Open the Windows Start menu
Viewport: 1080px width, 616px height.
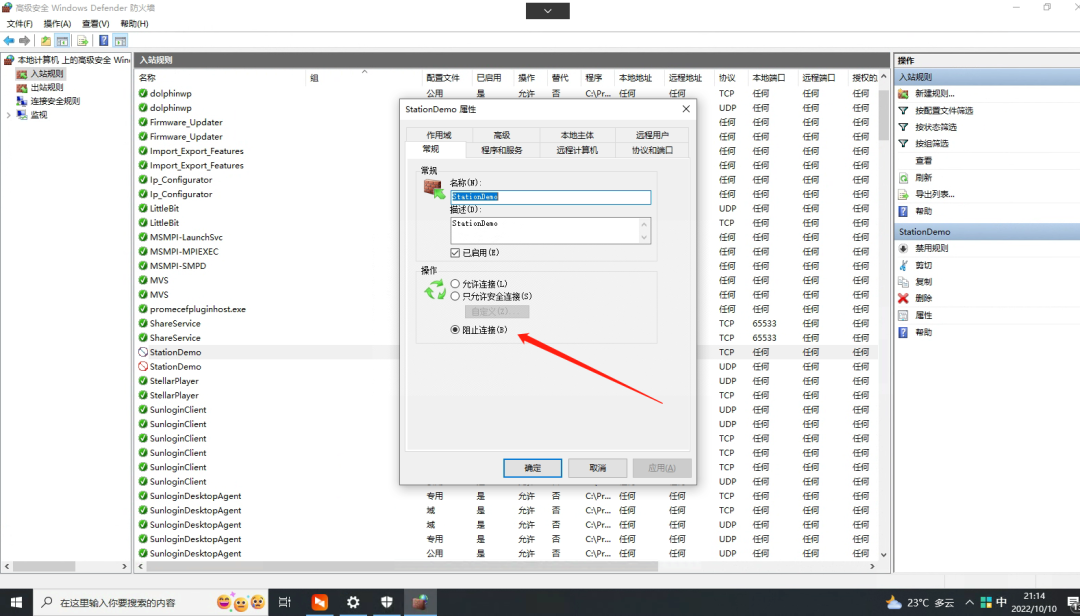tap(16, 602)
